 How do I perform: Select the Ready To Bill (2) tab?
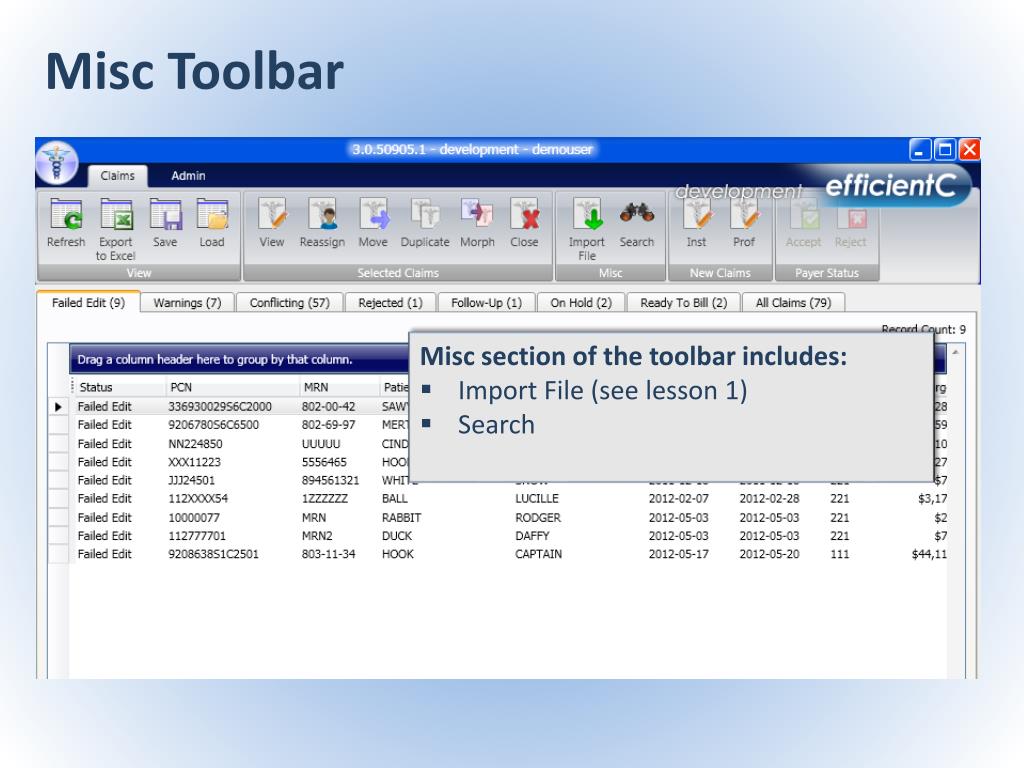[683, 303]
